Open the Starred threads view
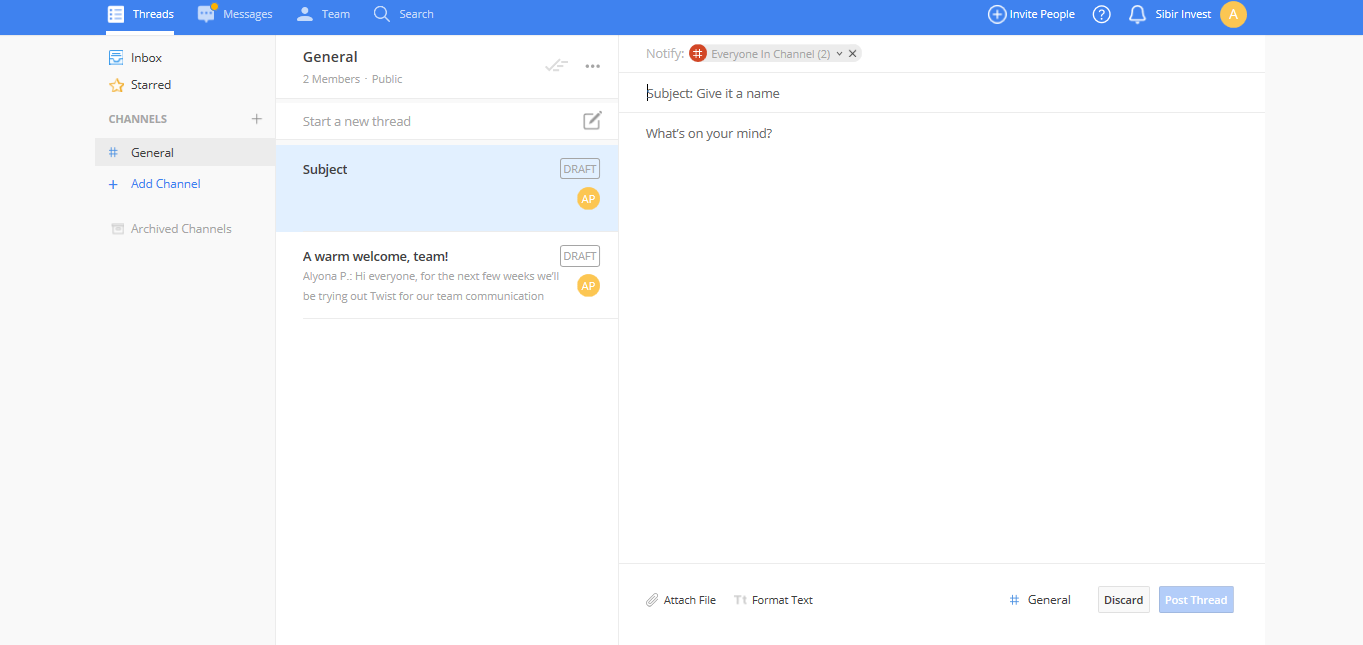The height and width of the screenshot is (645, 1363). [x=150, y=85]
